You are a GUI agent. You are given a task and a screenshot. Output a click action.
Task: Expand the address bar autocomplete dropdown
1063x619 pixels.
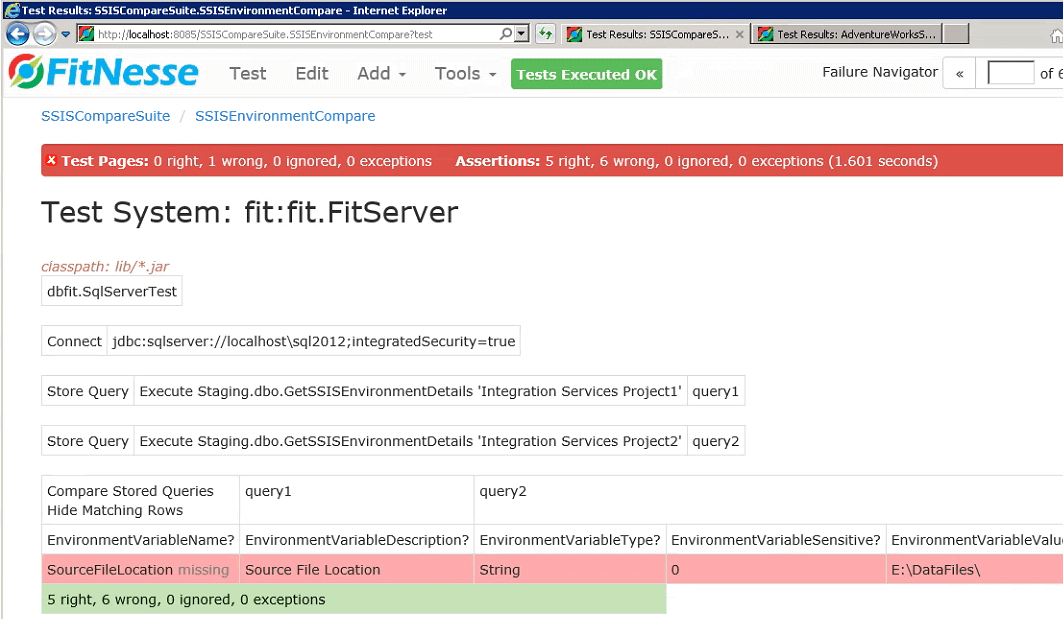click(x=522, y=34)
